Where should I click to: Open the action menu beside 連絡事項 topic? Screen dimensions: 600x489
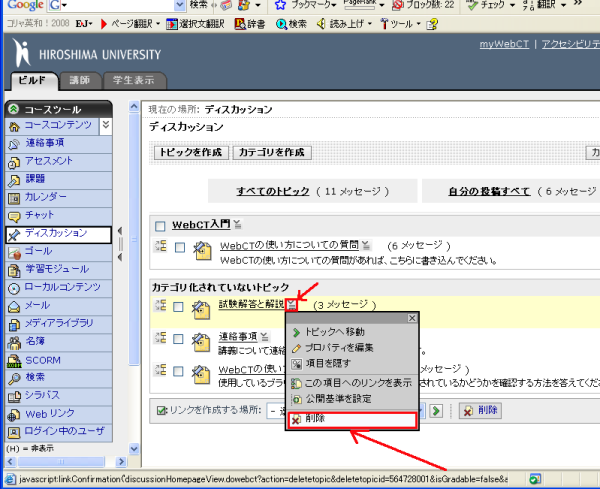tap(264, 337)
